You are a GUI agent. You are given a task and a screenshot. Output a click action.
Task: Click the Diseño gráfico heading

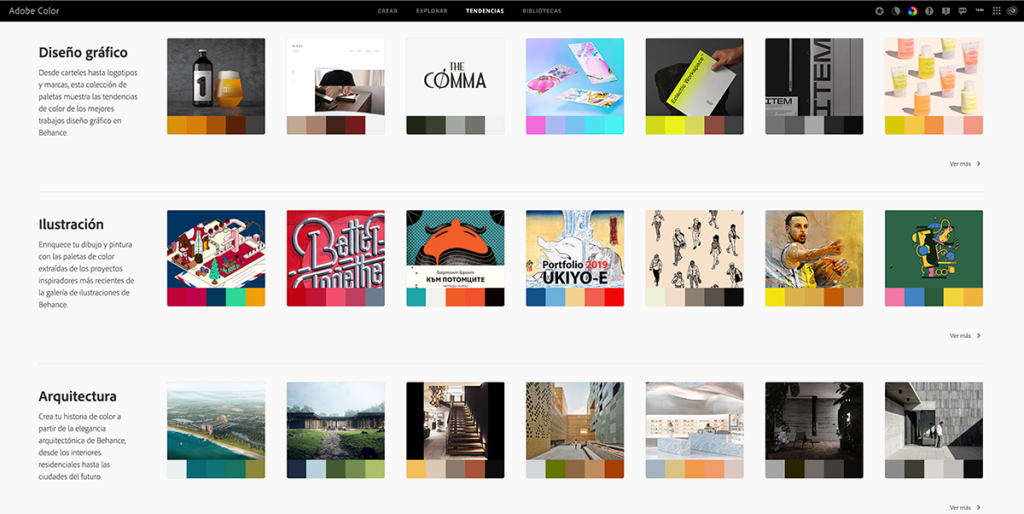click(83, 52)
